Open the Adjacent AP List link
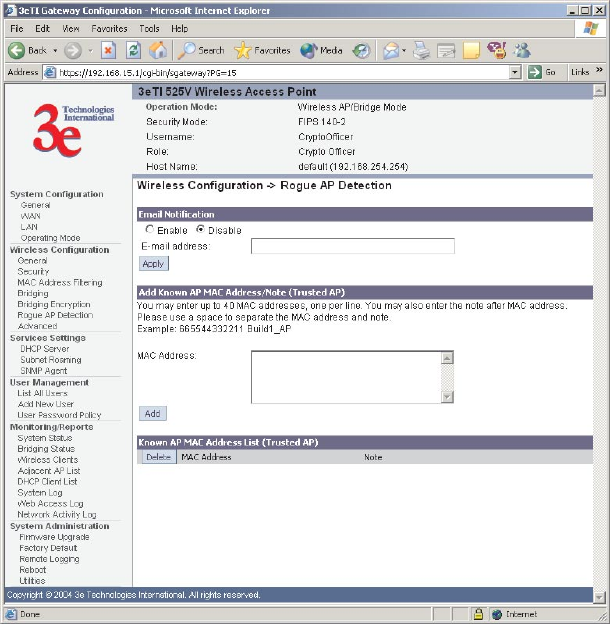 tap(49, 471)
